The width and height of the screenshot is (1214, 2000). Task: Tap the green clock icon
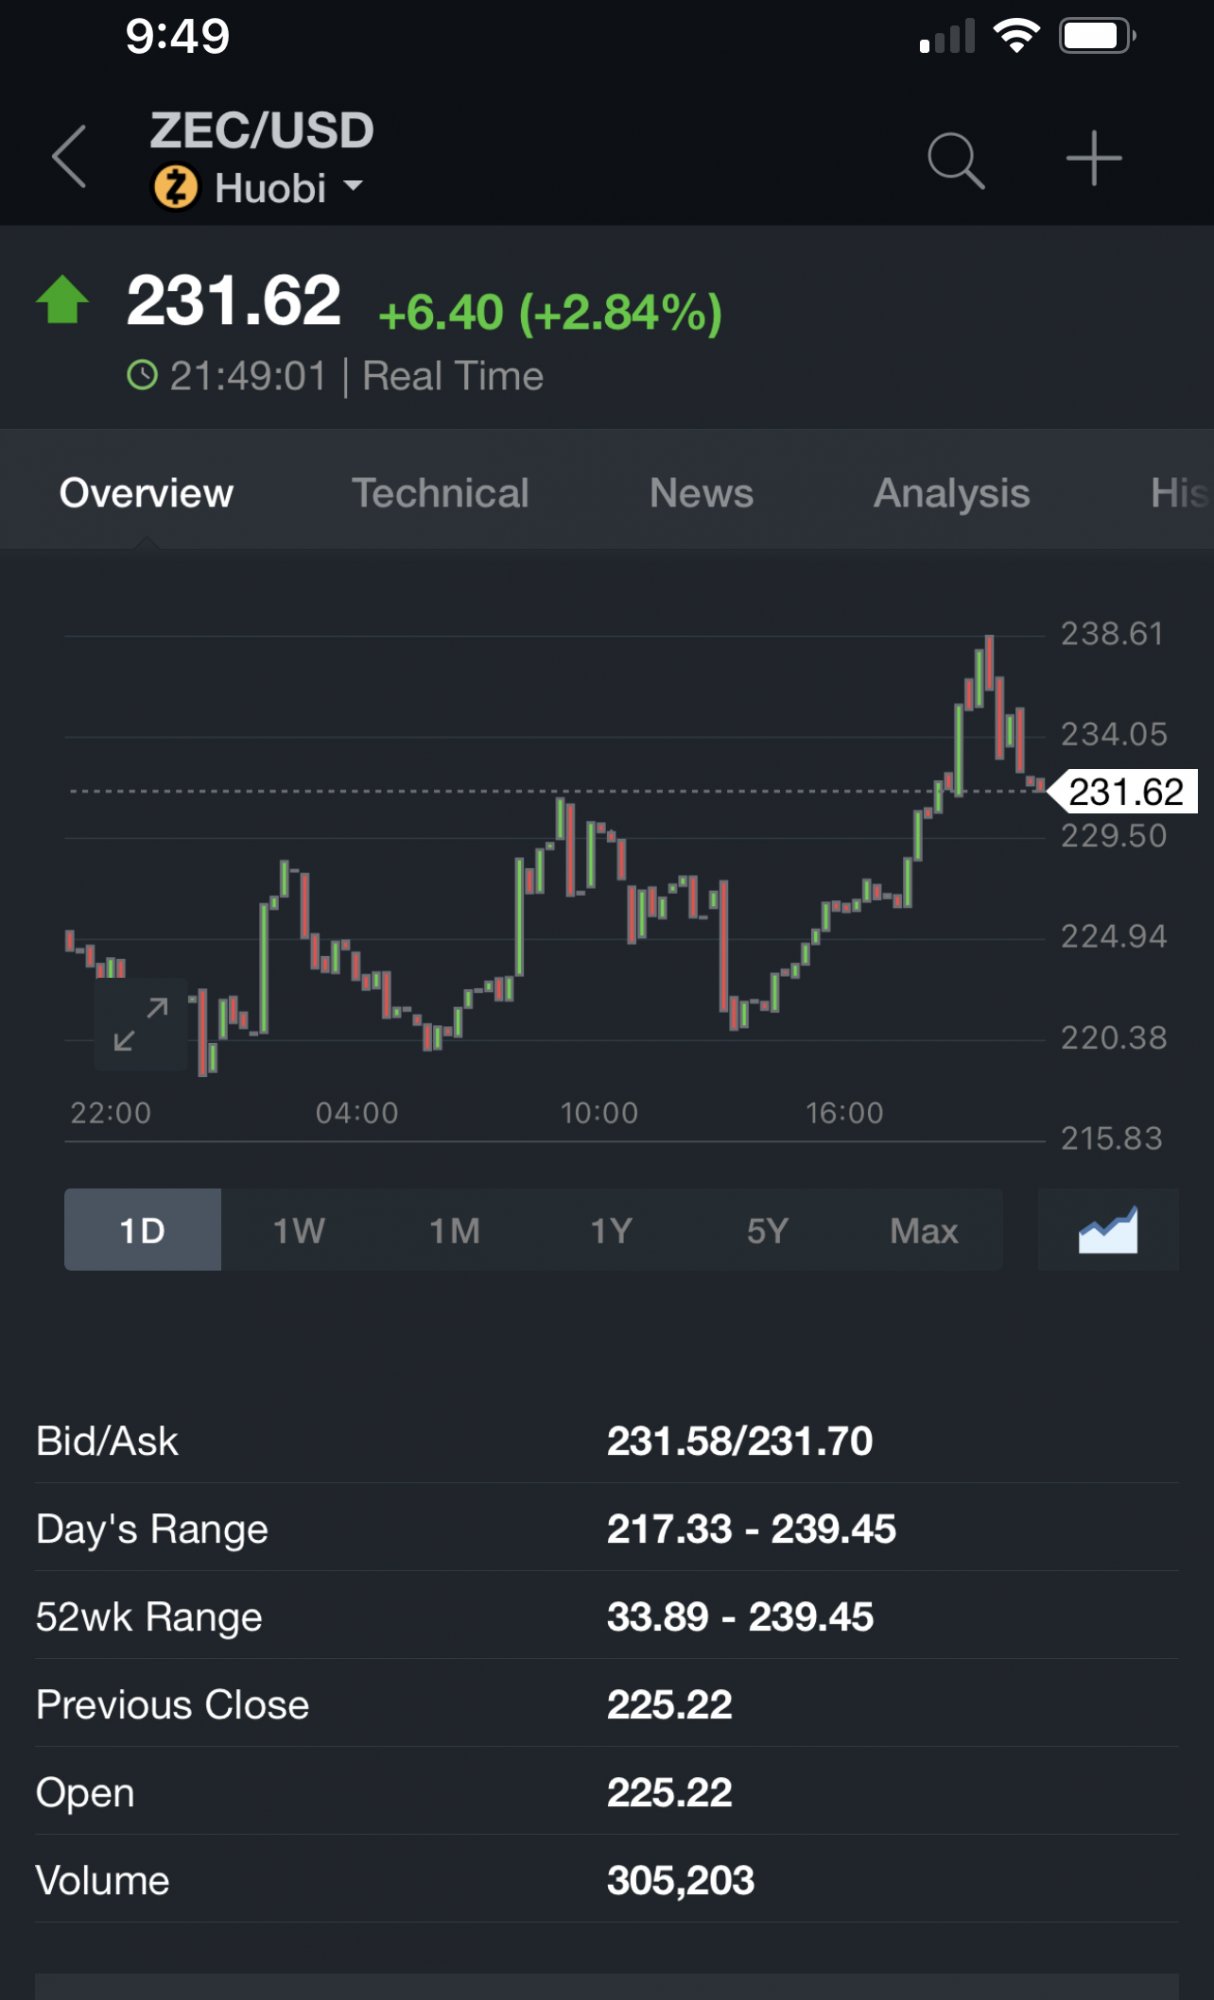[142, 376]
